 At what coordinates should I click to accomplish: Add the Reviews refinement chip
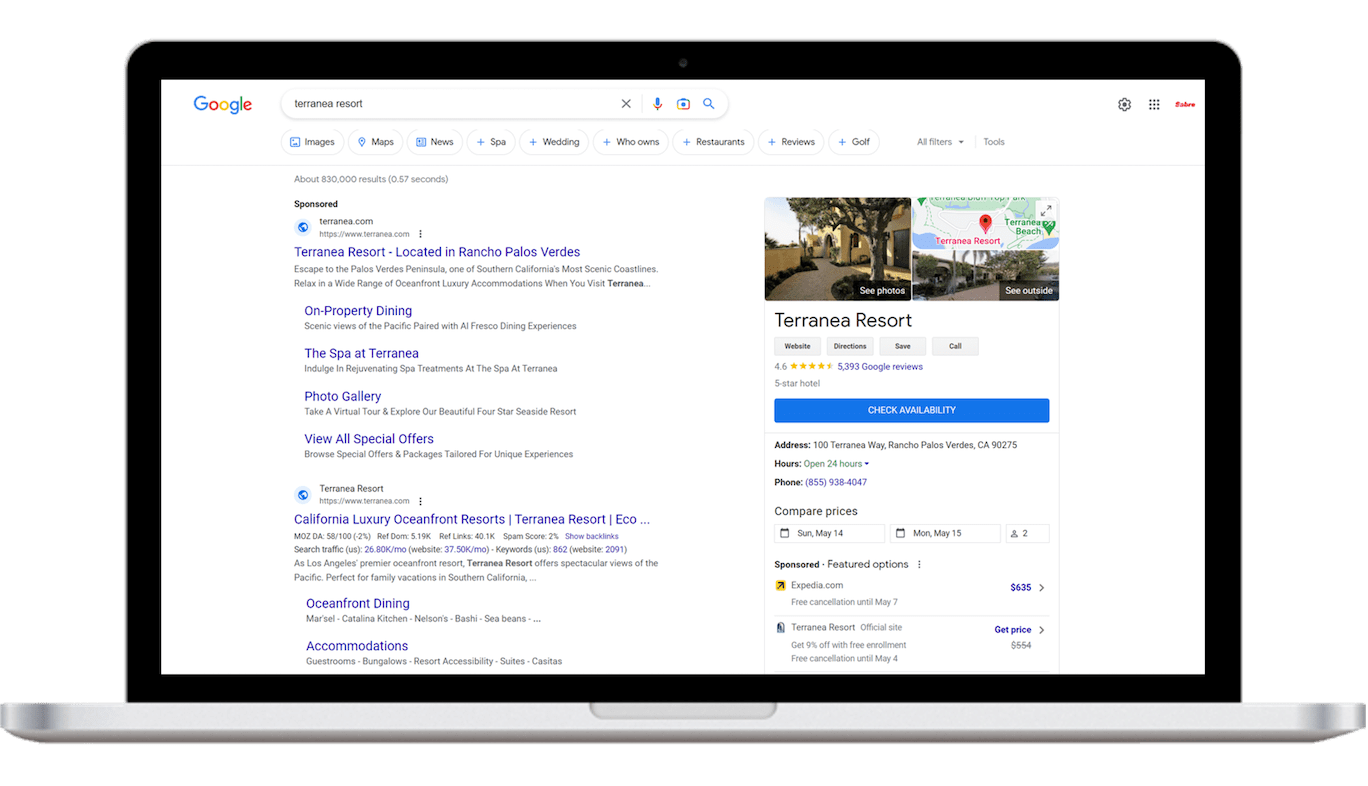pyautogui.click(x=790, y=142)
